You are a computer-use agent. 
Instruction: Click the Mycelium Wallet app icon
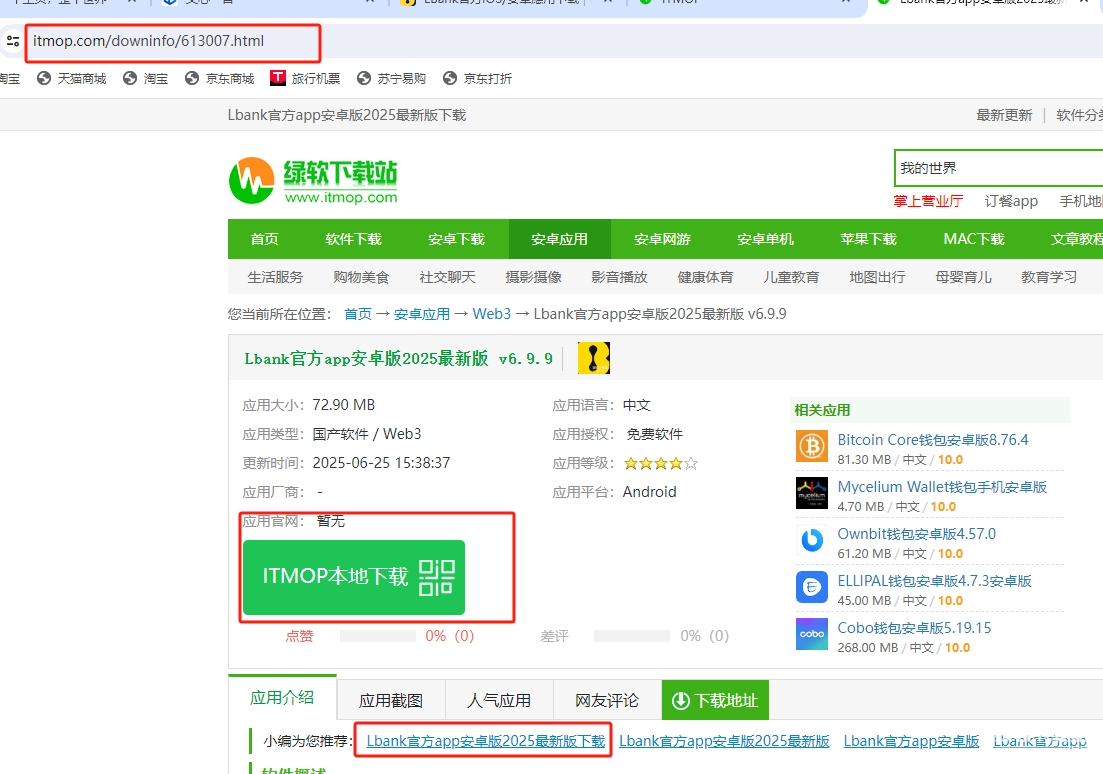click(812, 493)
